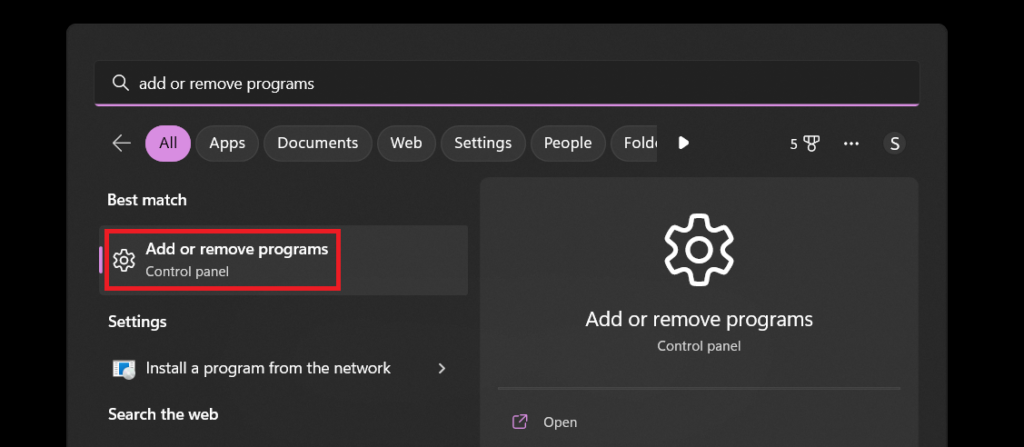
Task: Click the magnifier icon in search box
Action: (121, 83)
